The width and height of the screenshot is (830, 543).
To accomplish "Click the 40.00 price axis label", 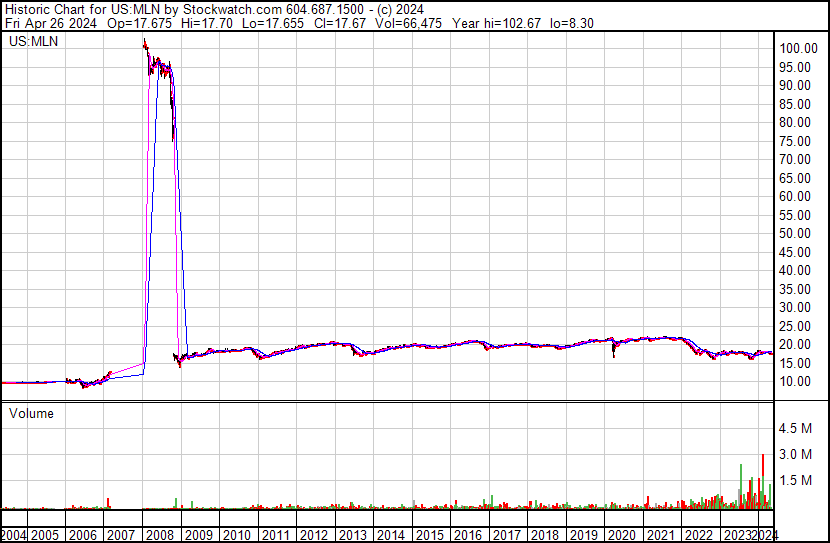I will 795,270.
